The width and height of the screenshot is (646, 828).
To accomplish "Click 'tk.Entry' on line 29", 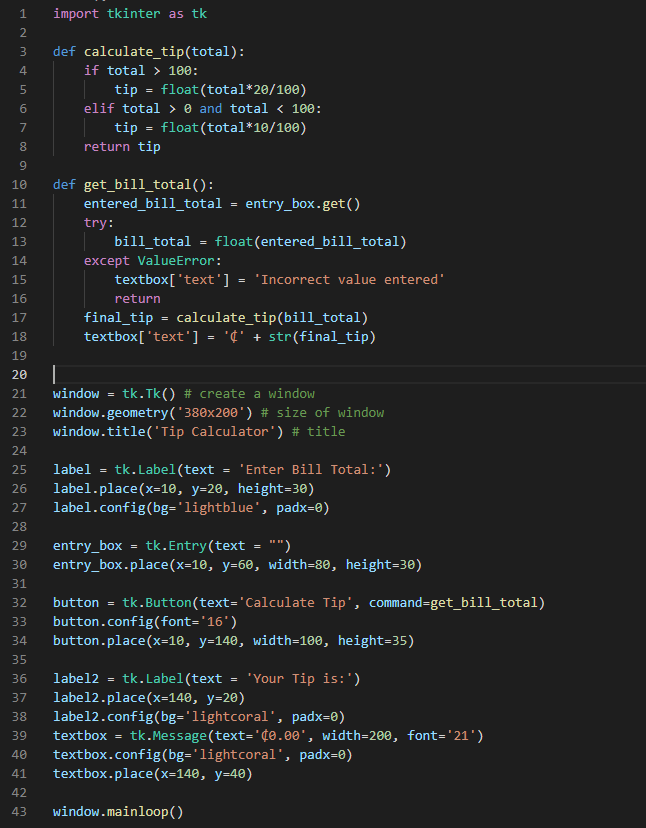I will (x=176, y=546).
